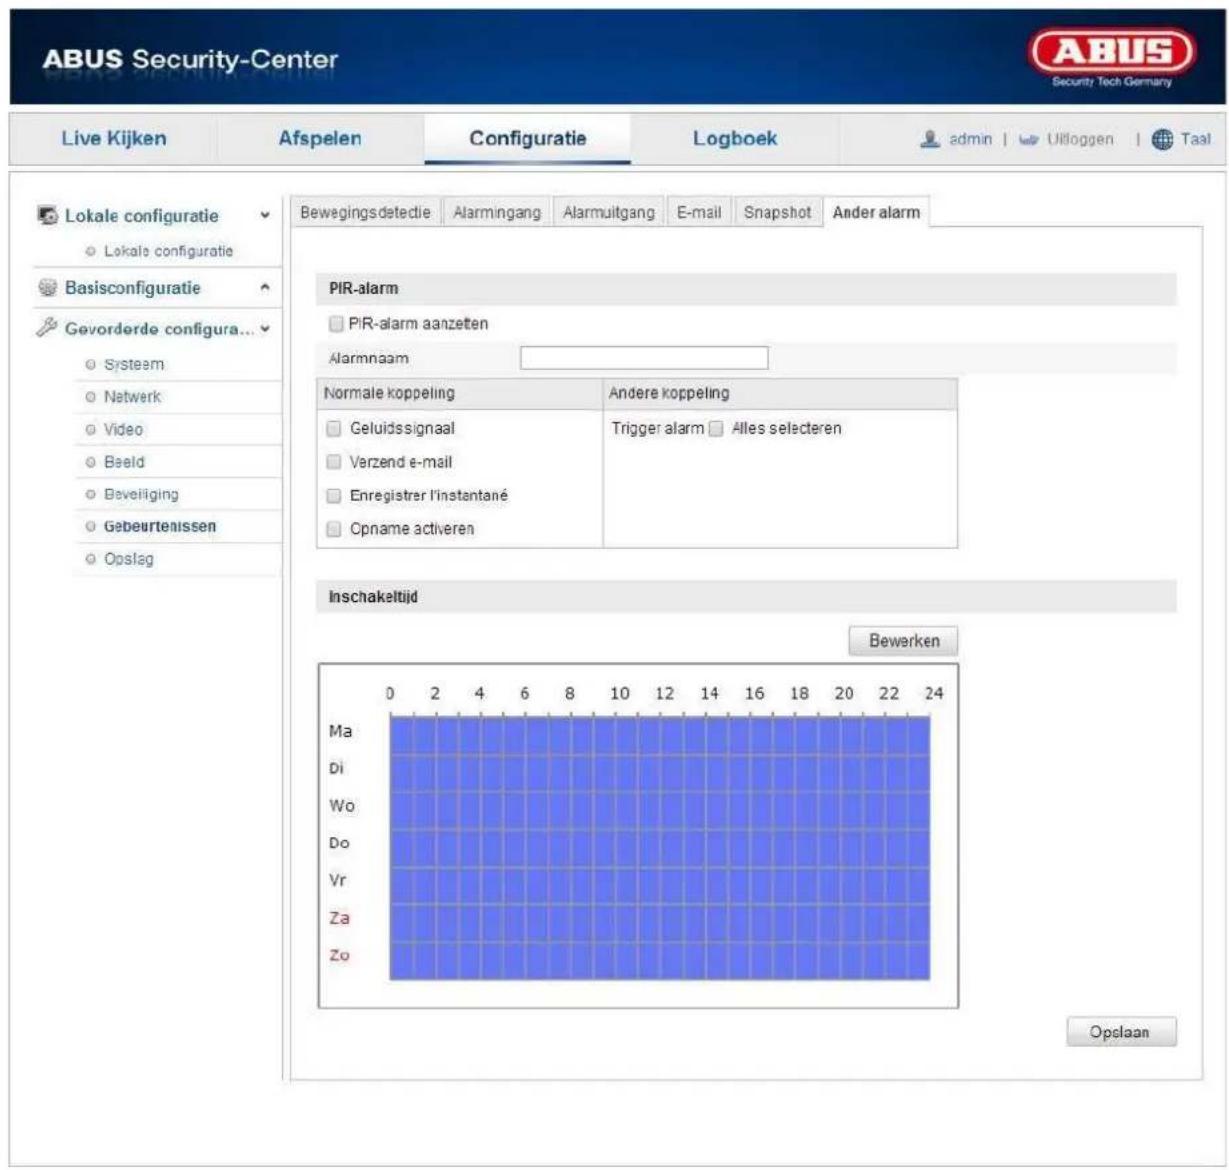Switch to the E-mail tab
Viewport: 1229px width, 1170px height.
[699, 212]
